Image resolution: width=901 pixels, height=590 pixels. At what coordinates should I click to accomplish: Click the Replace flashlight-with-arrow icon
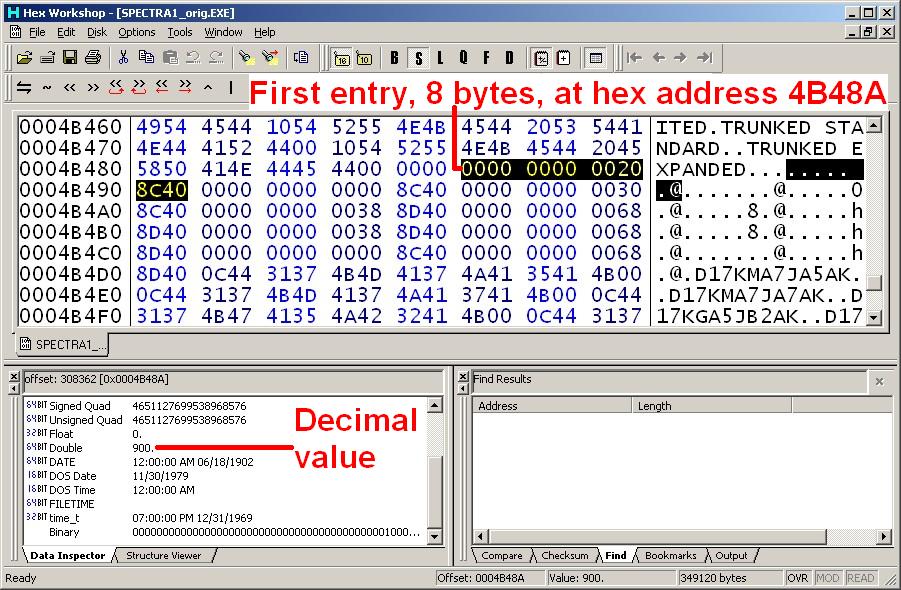pos(270,57)
